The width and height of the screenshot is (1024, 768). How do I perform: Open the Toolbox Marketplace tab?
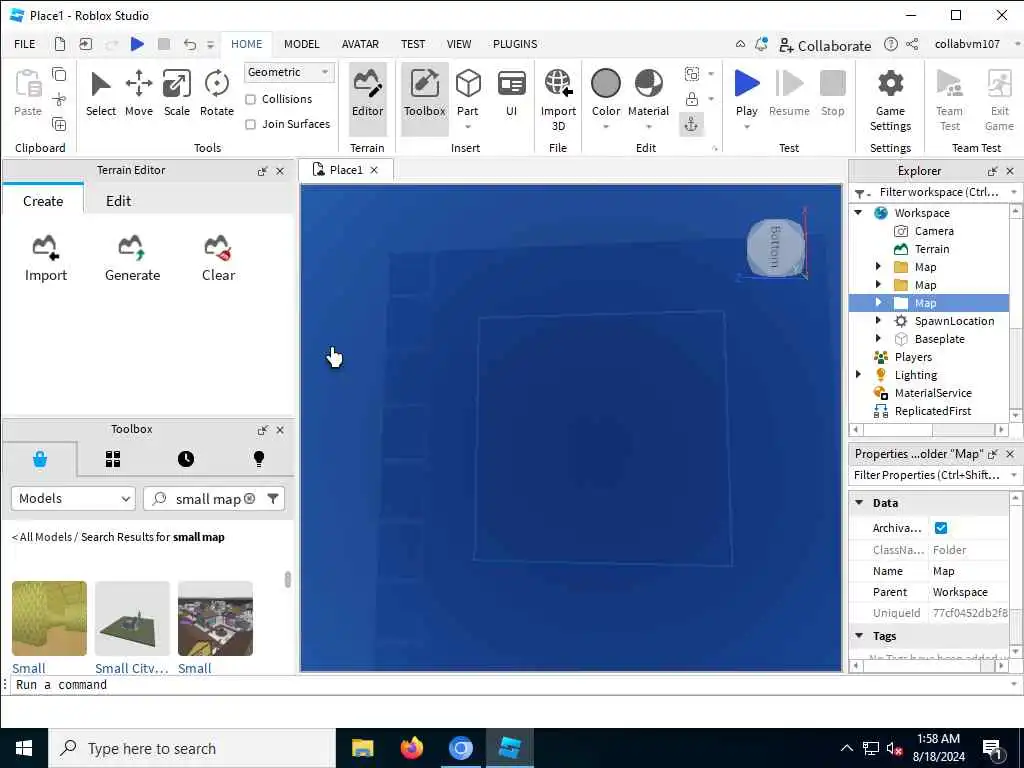pos(40,459)
